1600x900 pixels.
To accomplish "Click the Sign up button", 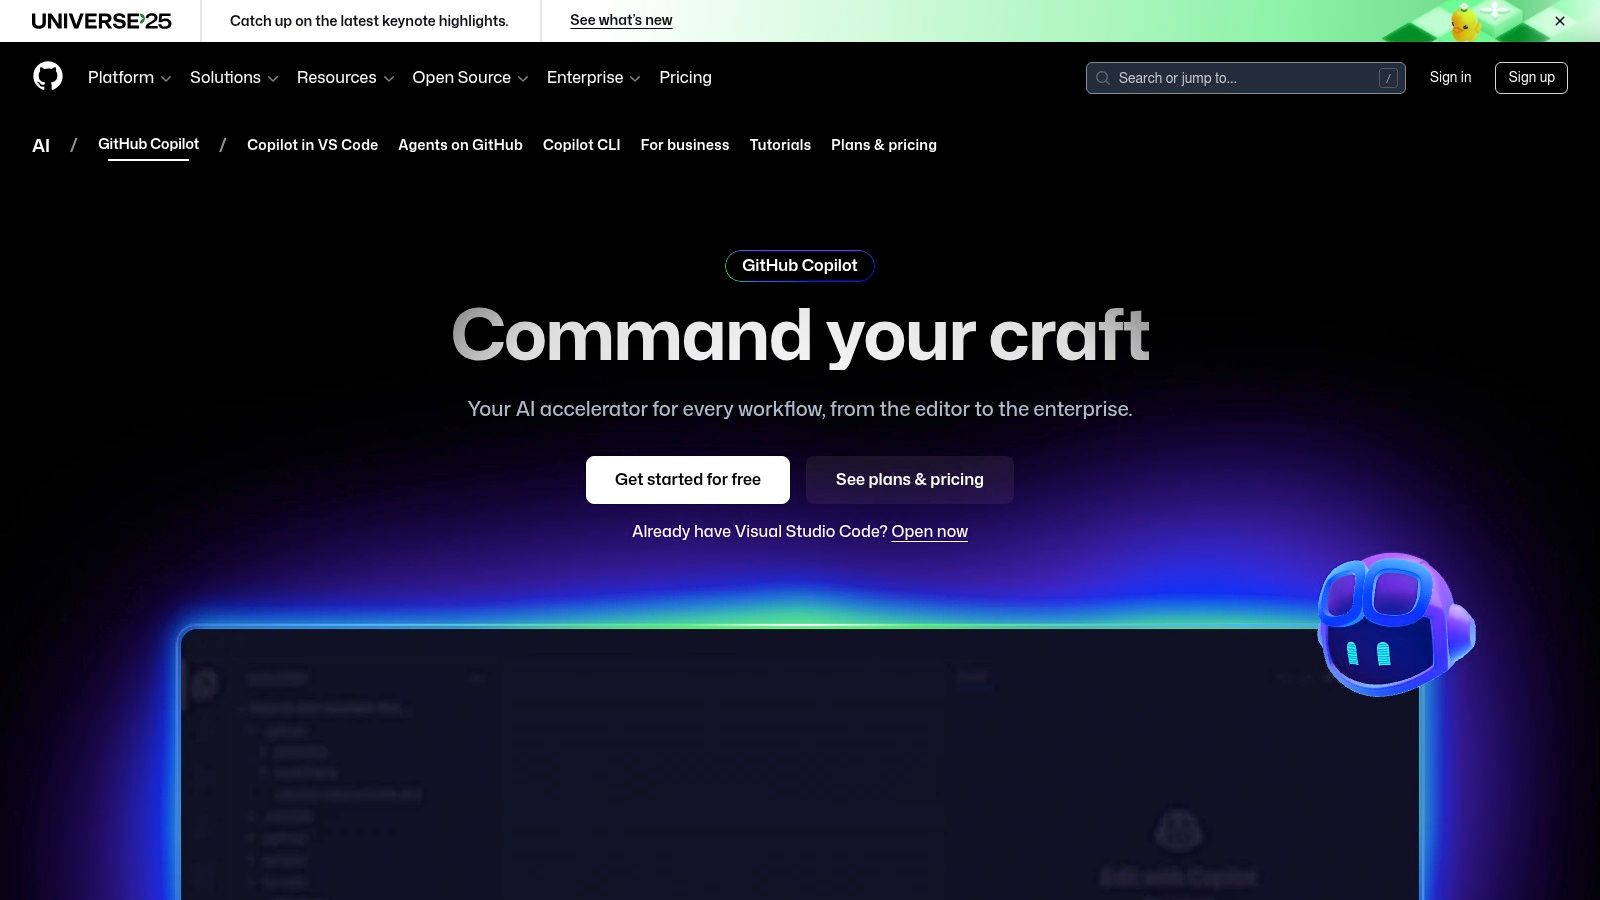I will click(1531, 77).
